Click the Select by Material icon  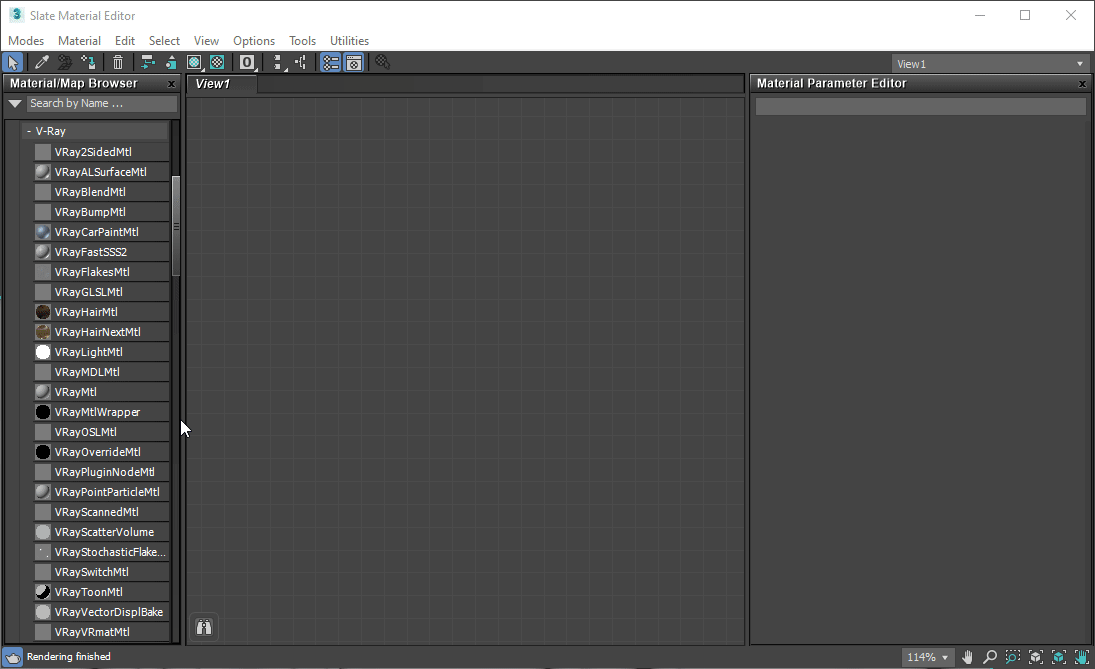click(x=382, y=63)
